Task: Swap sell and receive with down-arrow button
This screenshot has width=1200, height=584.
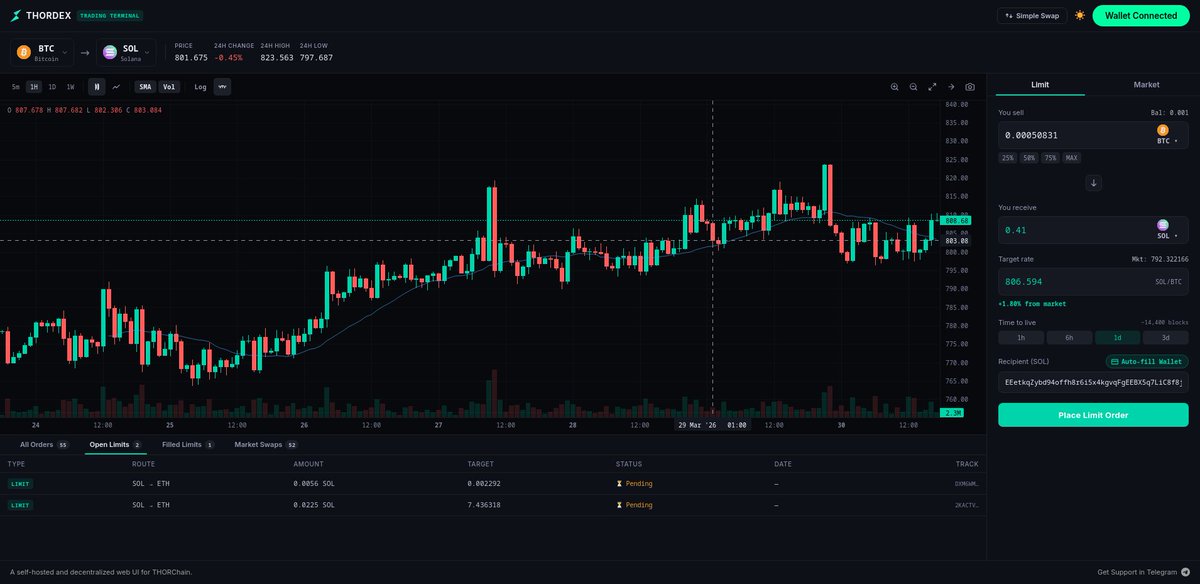Action: (x=1093, y=183)
